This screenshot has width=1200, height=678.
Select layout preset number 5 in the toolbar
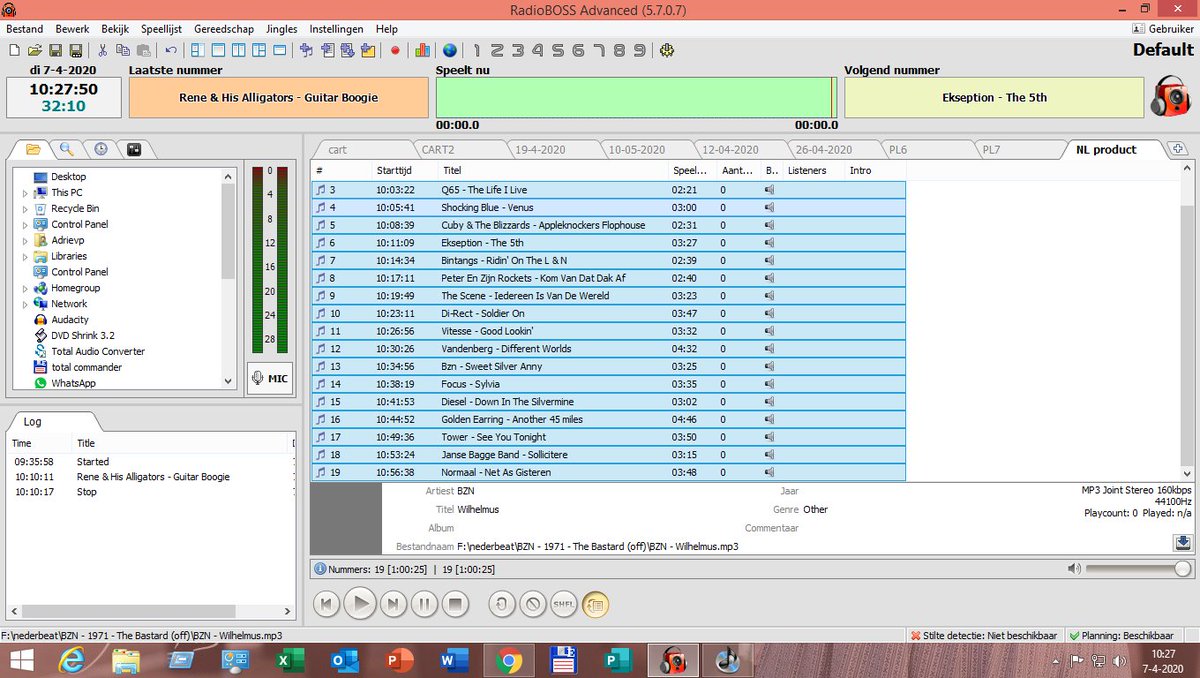[558, 50]
